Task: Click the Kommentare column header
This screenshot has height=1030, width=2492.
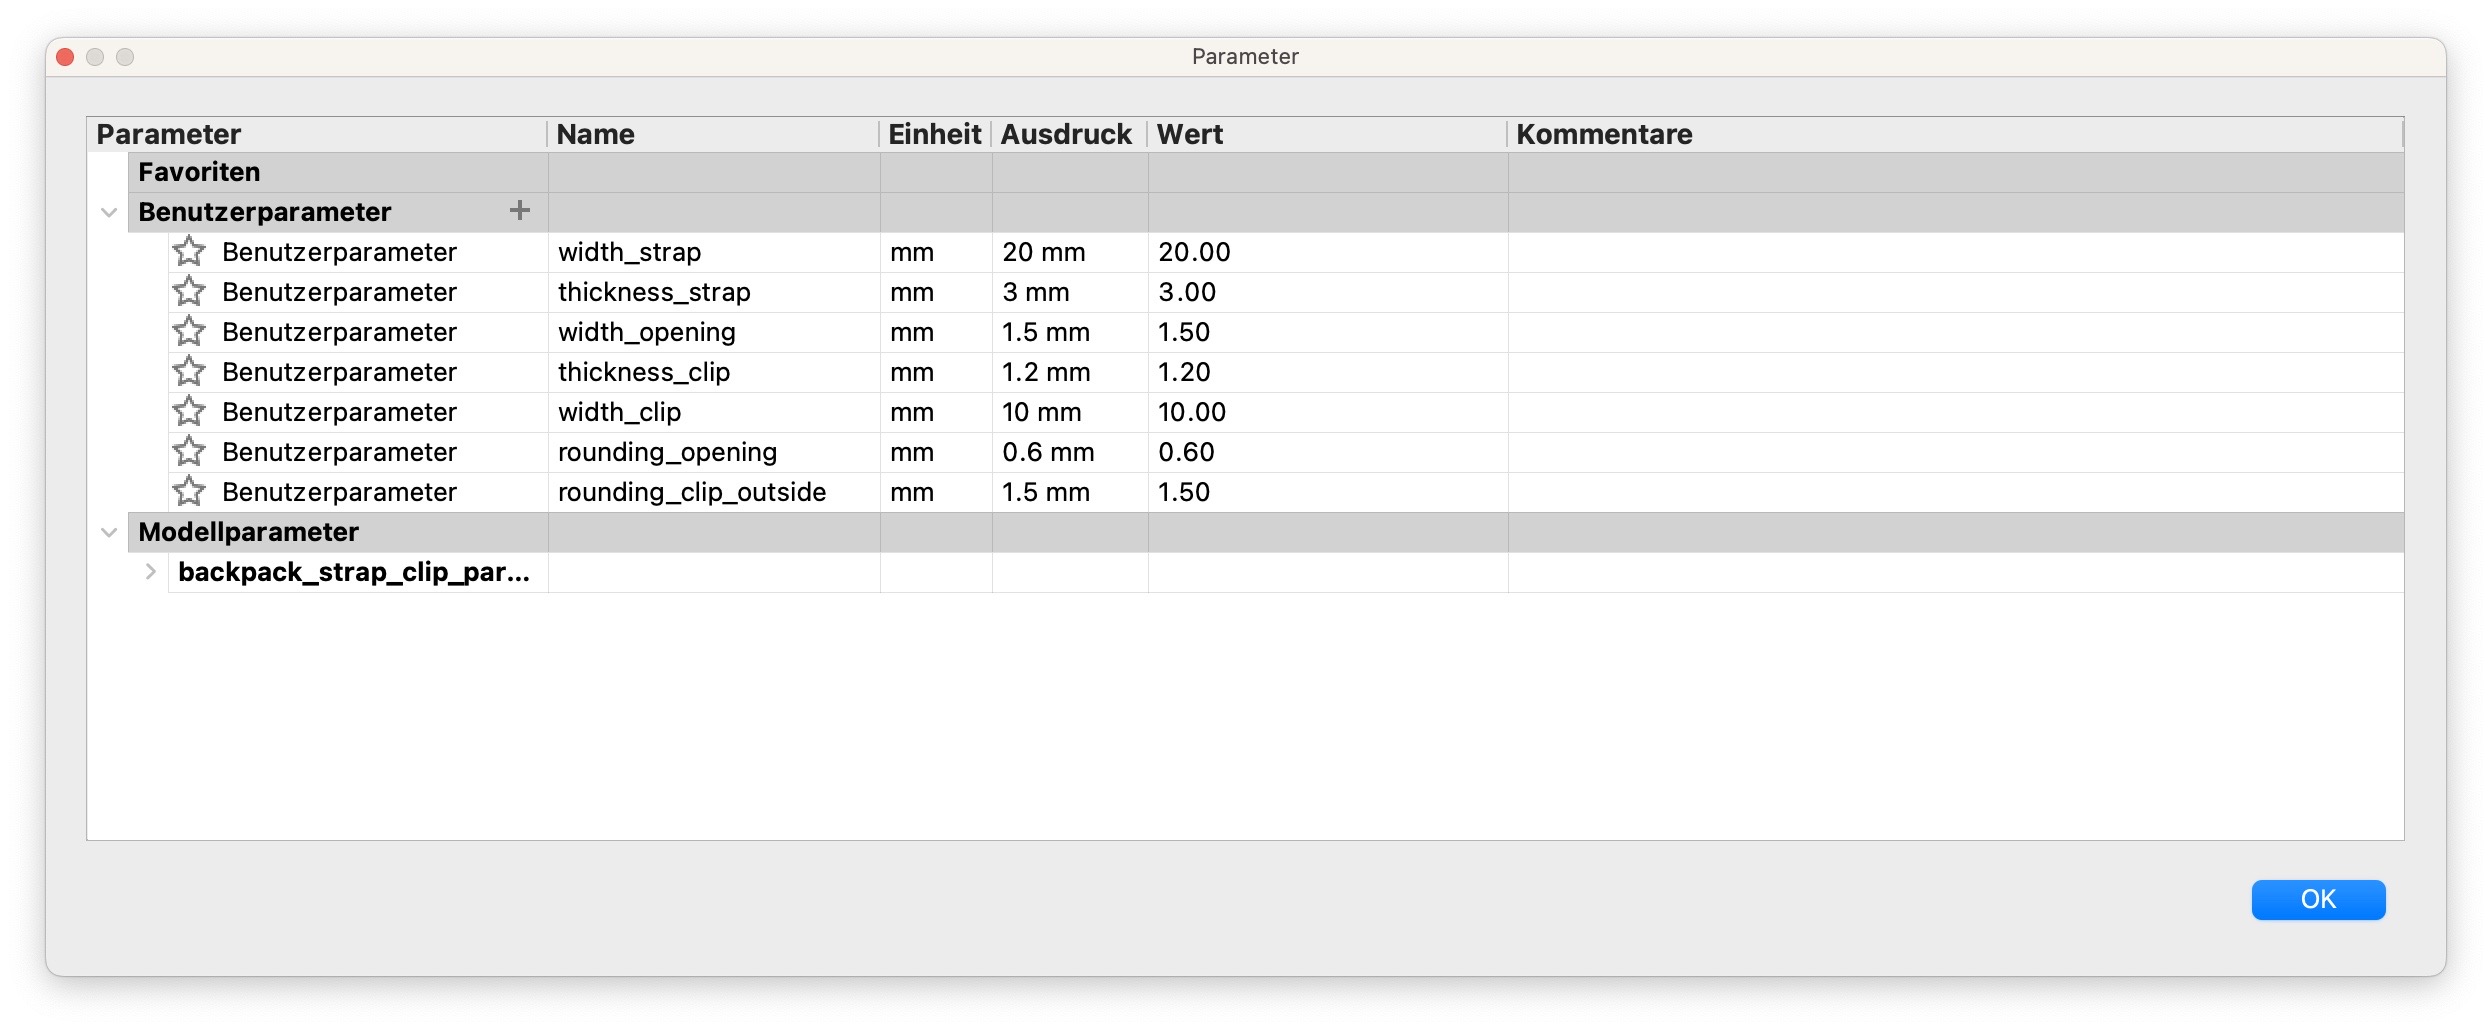Action: [1955, 134]
